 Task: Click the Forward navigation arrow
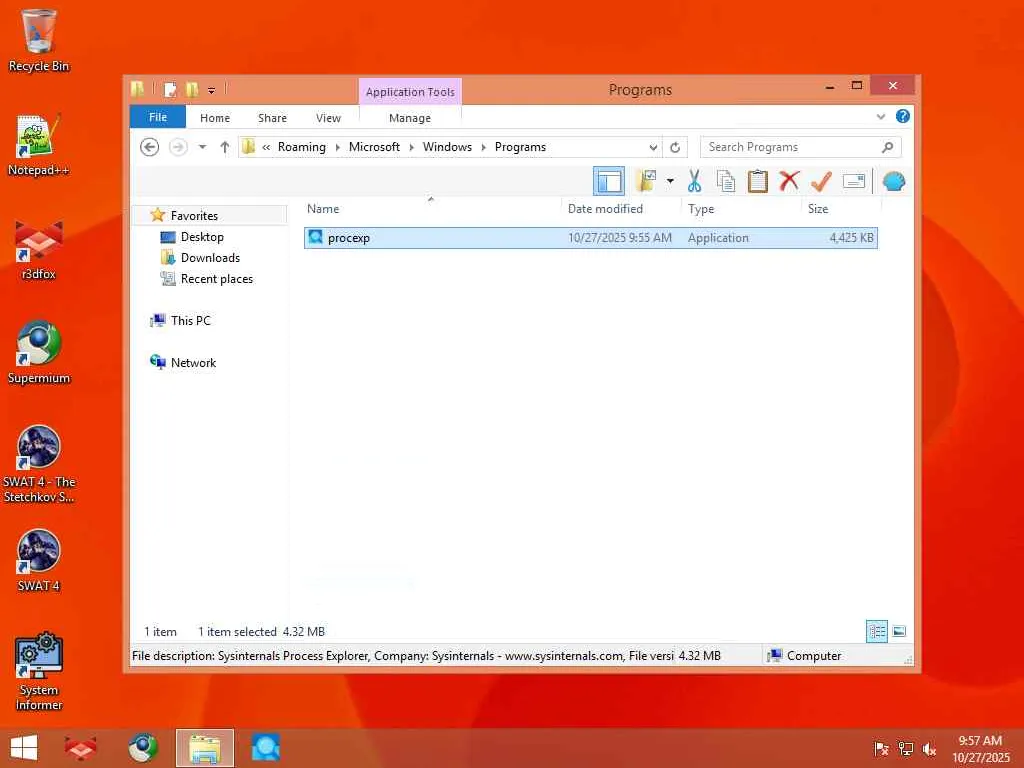[x=178, y=147]
